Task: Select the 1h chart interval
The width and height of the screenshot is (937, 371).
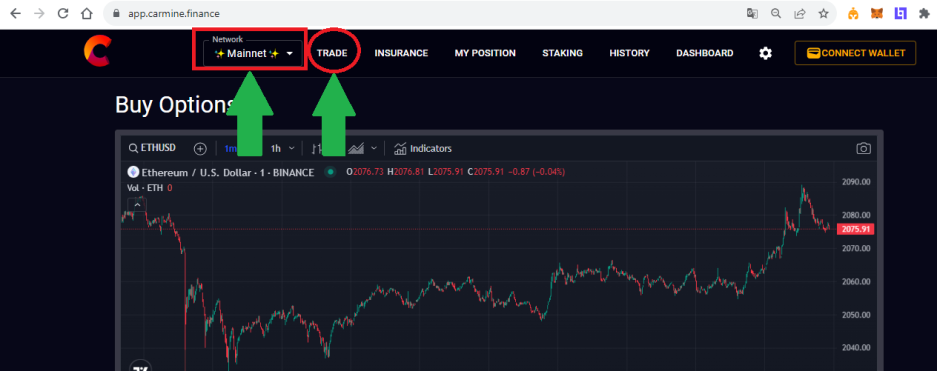Action: 275,148
